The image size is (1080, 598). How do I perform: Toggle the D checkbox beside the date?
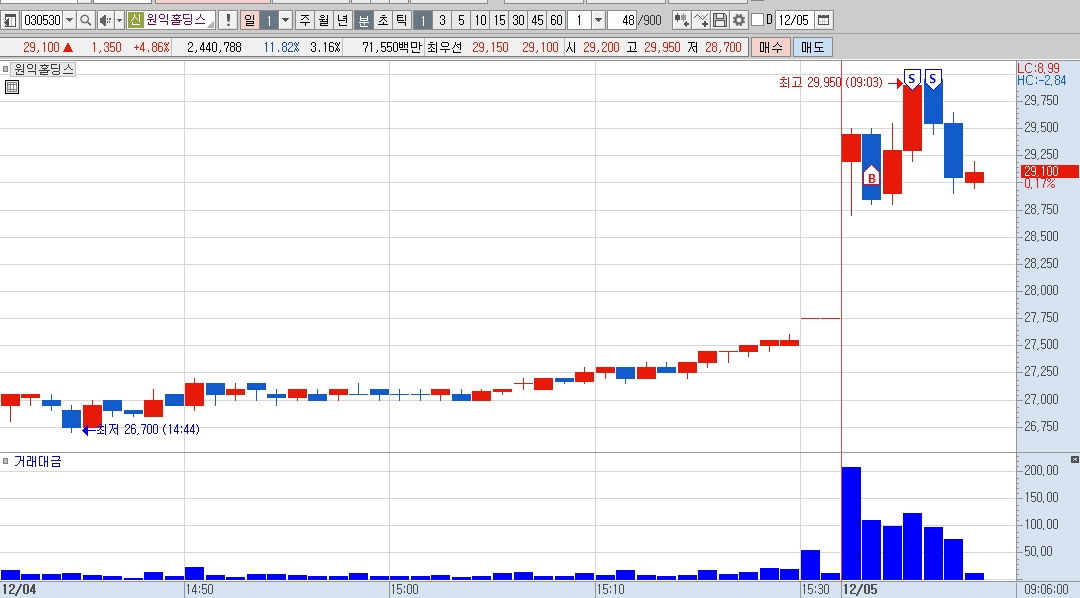[x=758, y=20]
